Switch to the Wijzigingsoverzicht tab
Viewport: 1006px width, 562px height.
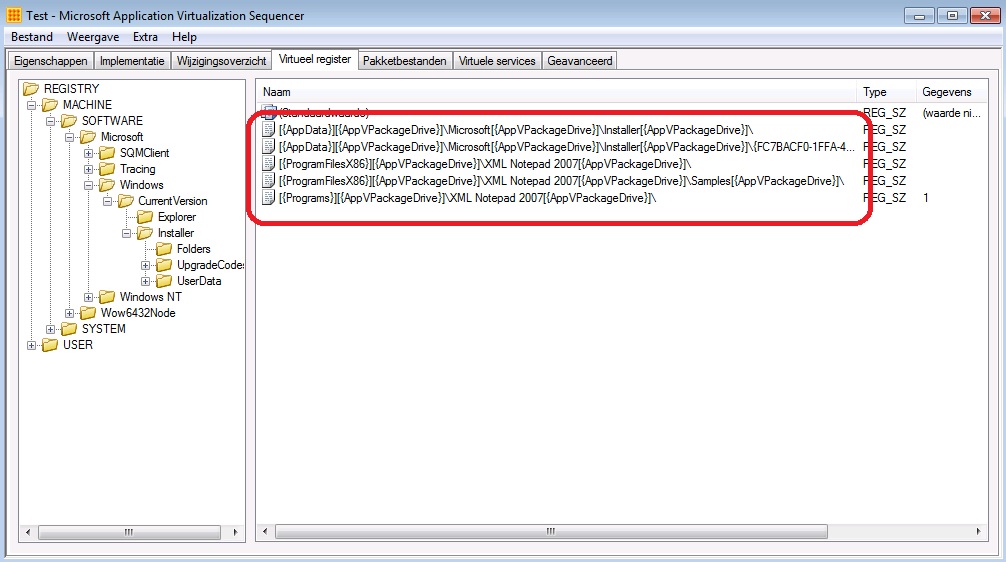pos(221,61)
